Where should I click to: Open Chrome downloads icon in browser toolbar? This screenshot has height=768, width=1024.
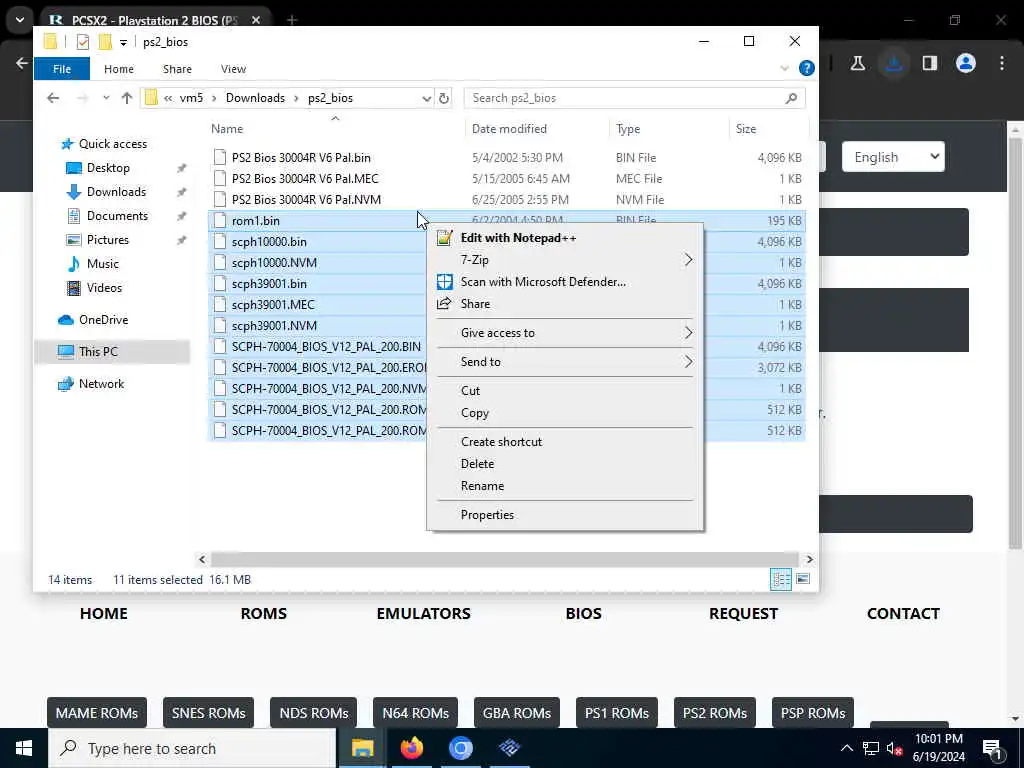click(894, 63)
